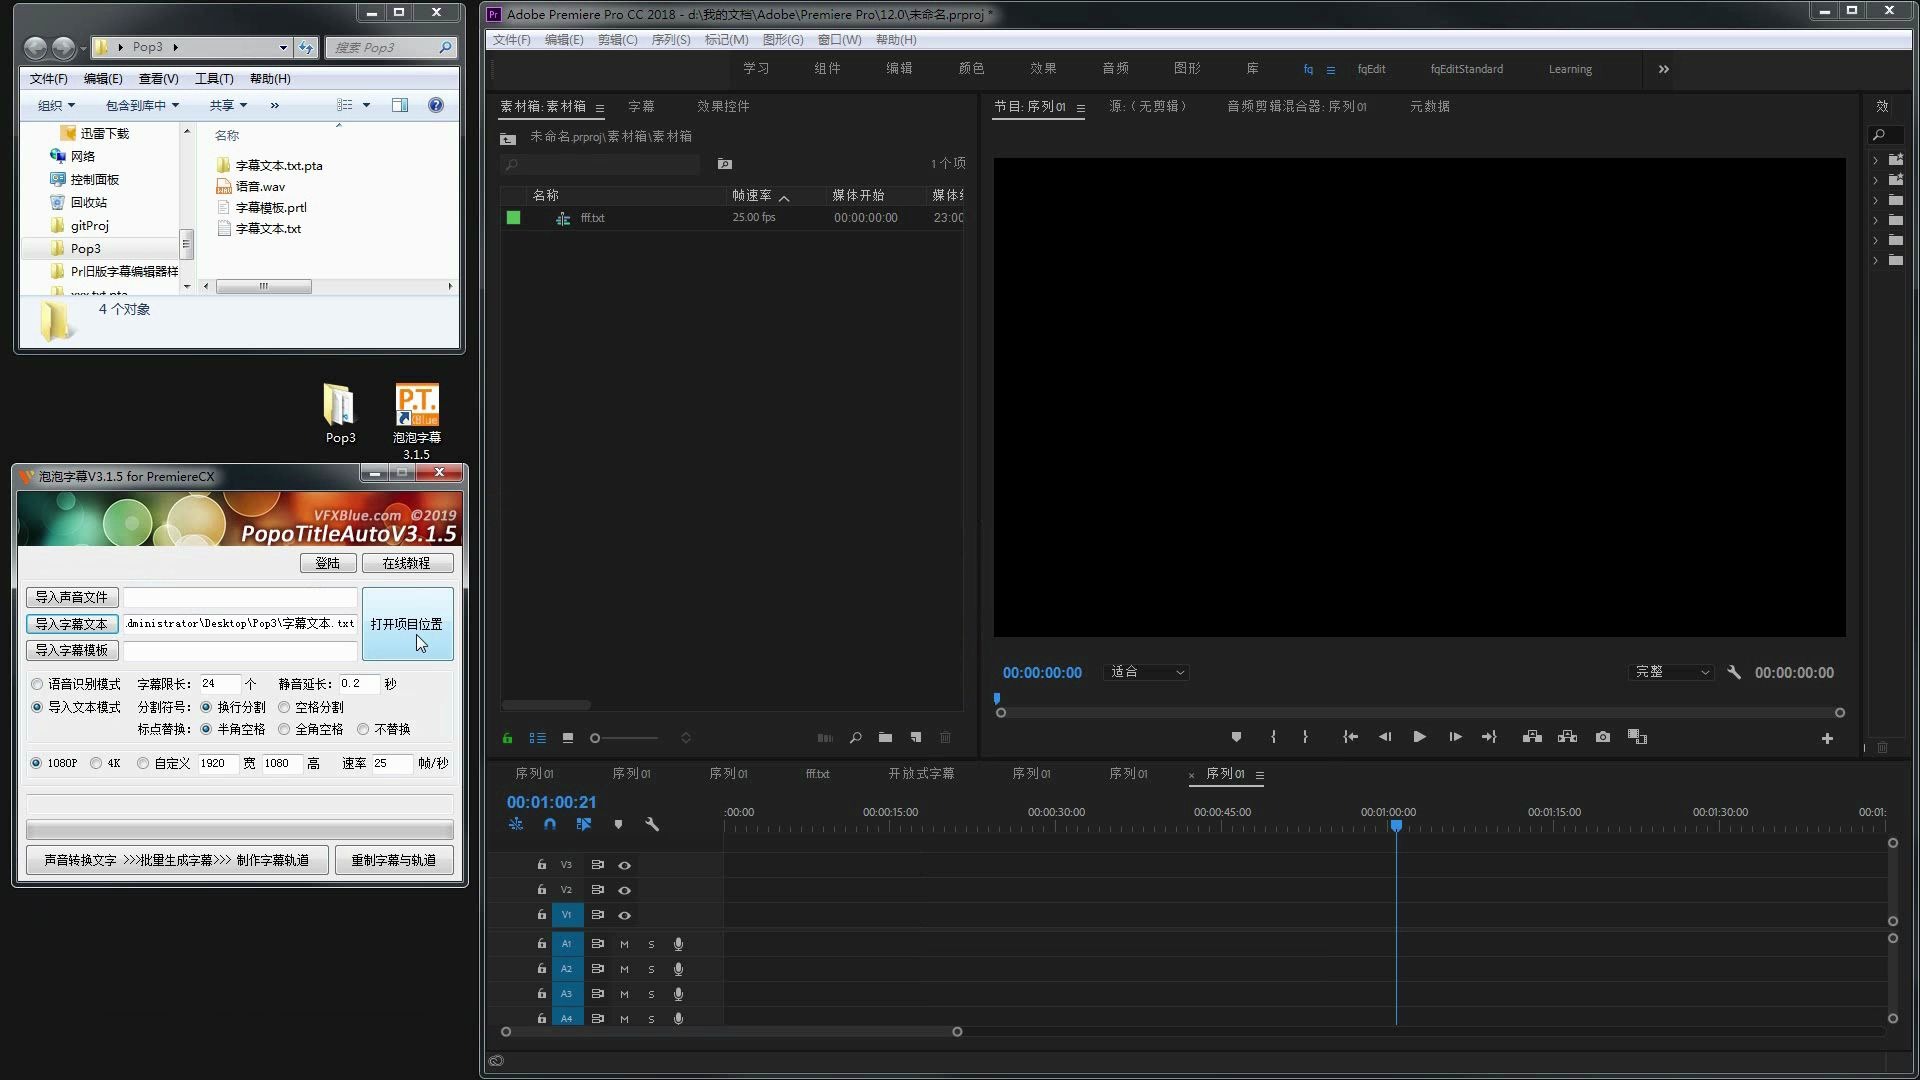Screen dimensions: 1920x1080
Task: Delete selected item in project panel
Action: tap(945, 738)
